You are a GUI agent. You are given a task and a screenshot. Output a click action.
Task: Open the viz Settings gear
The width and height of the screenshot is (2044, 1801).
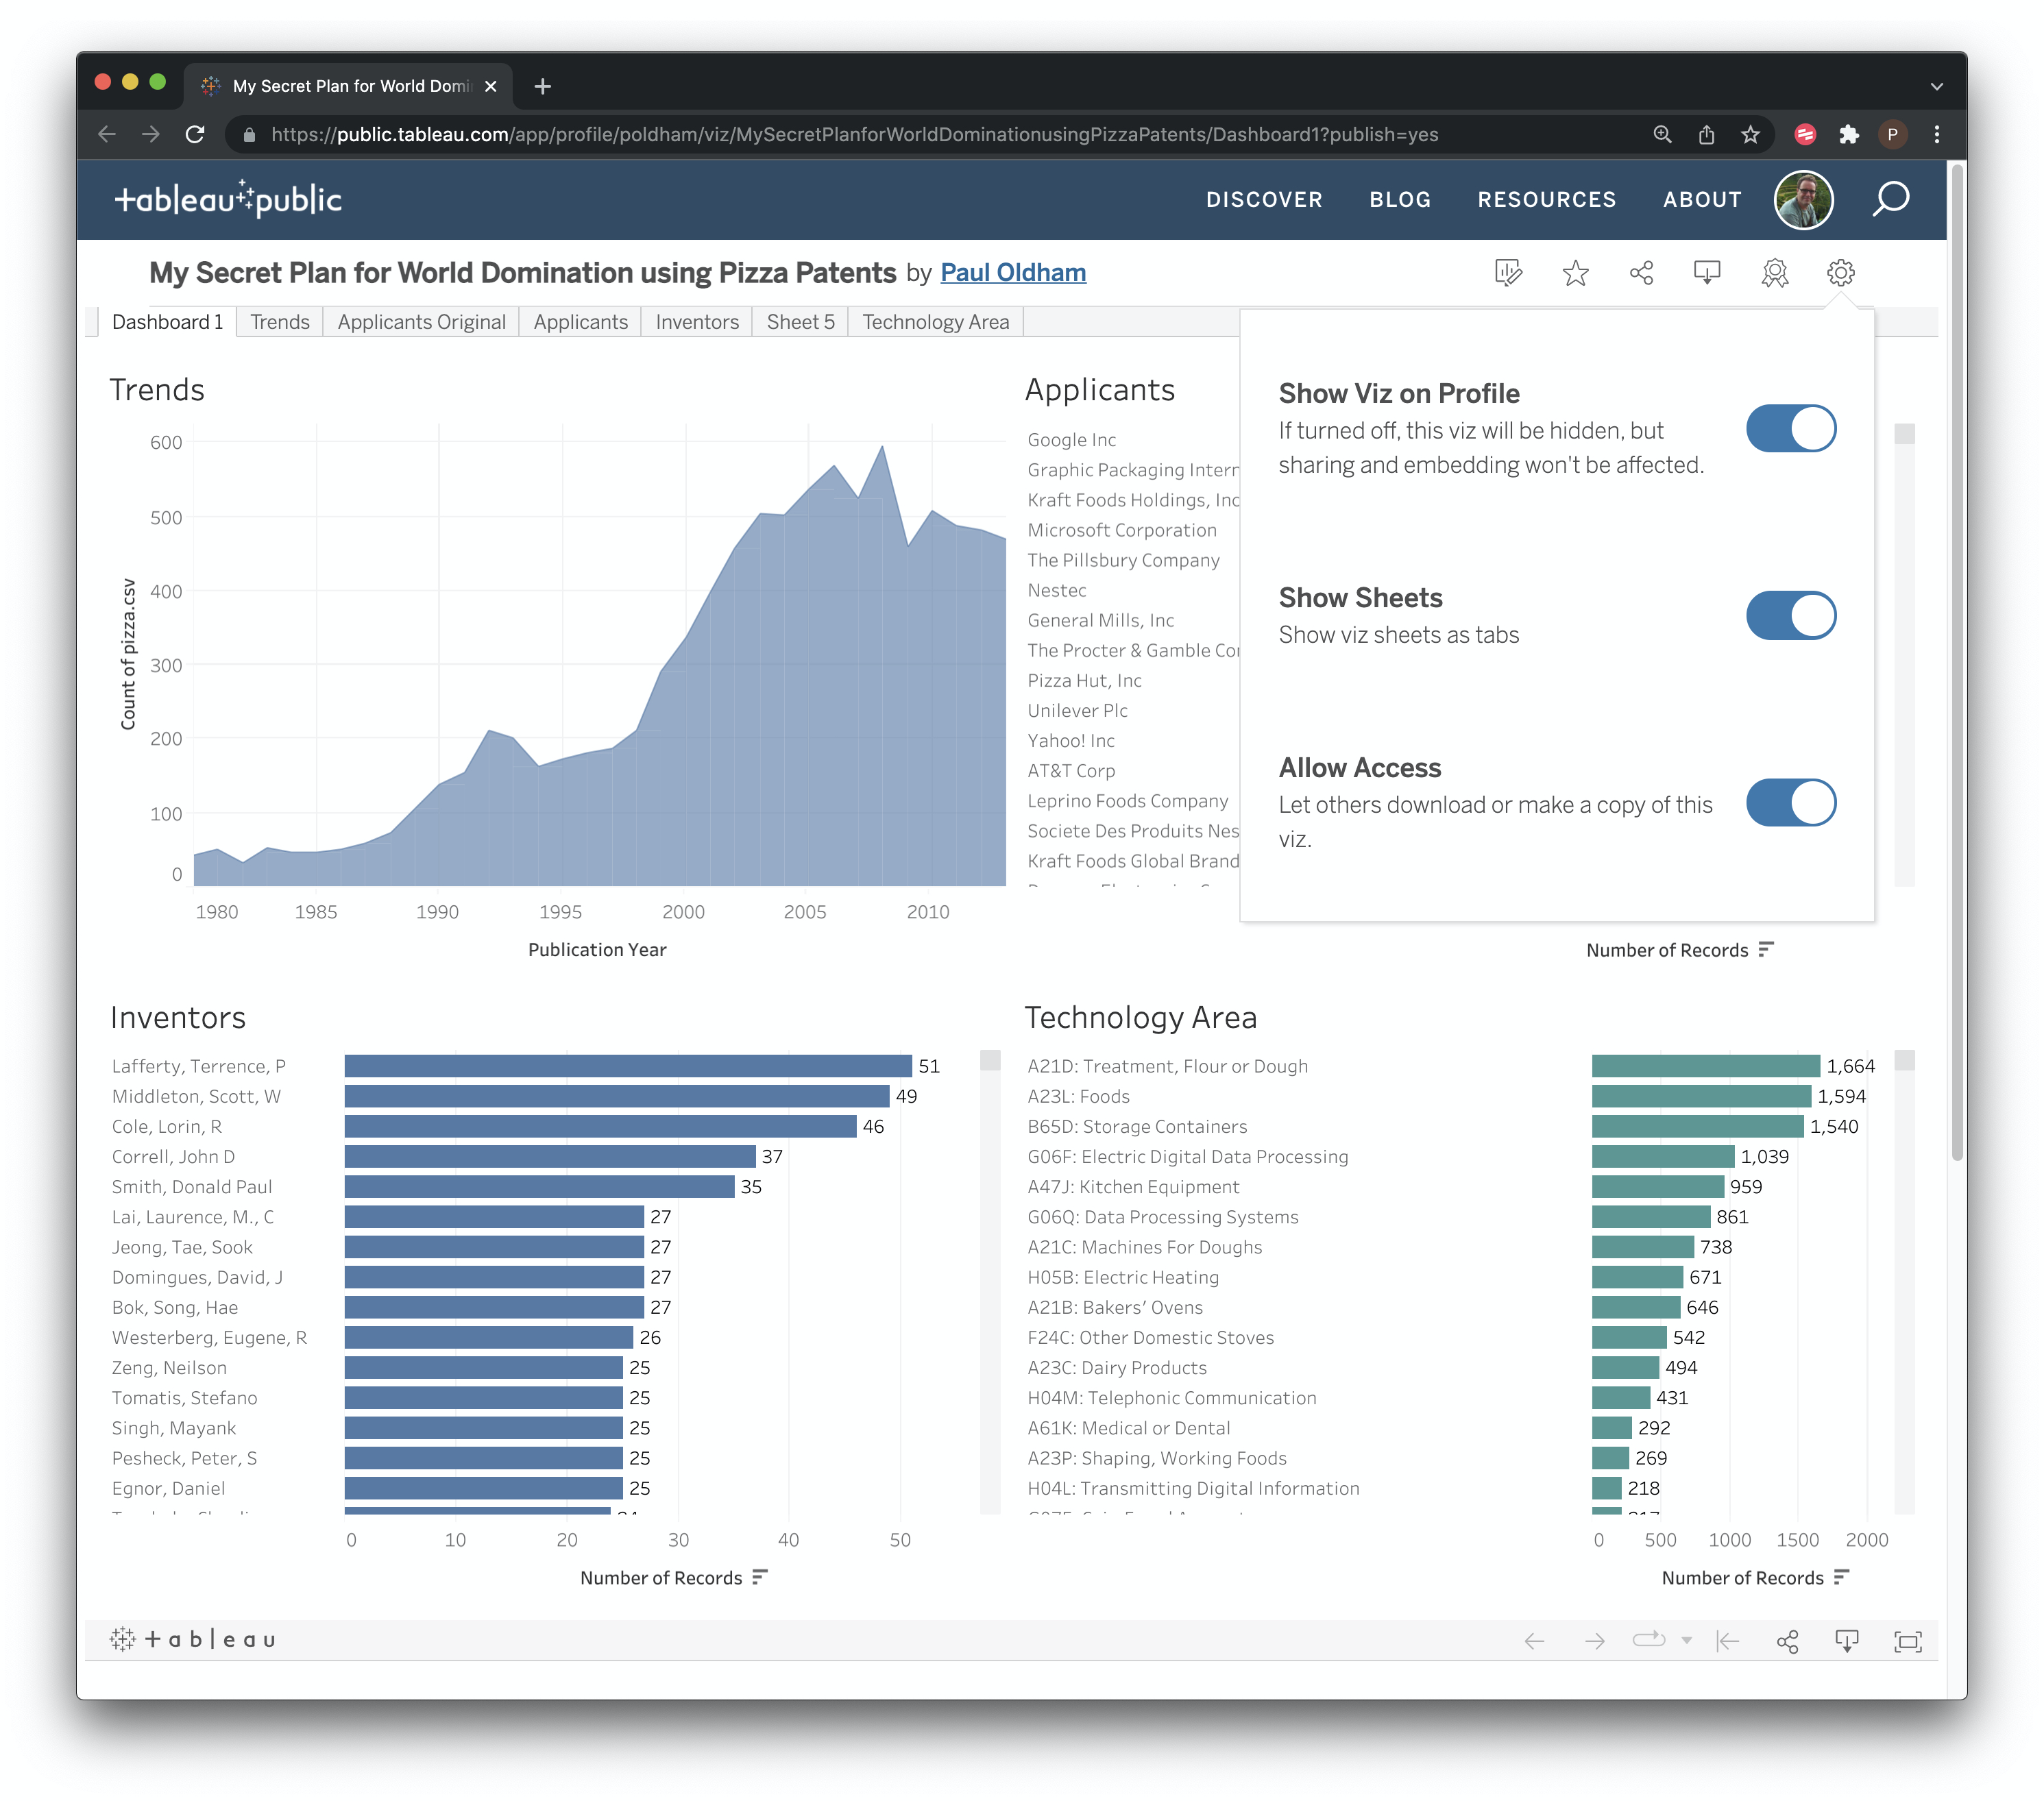tap(1841, 272)
